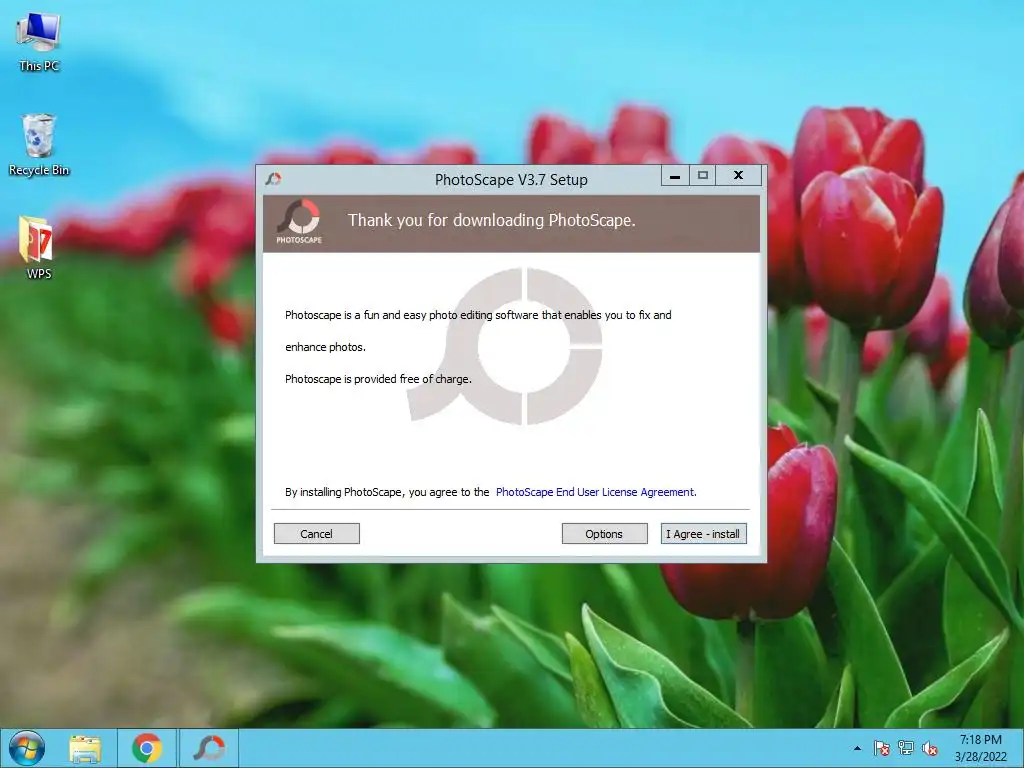Click the I Agree - install button
This screenshot has width=1024, height=768.
(703, 534)
